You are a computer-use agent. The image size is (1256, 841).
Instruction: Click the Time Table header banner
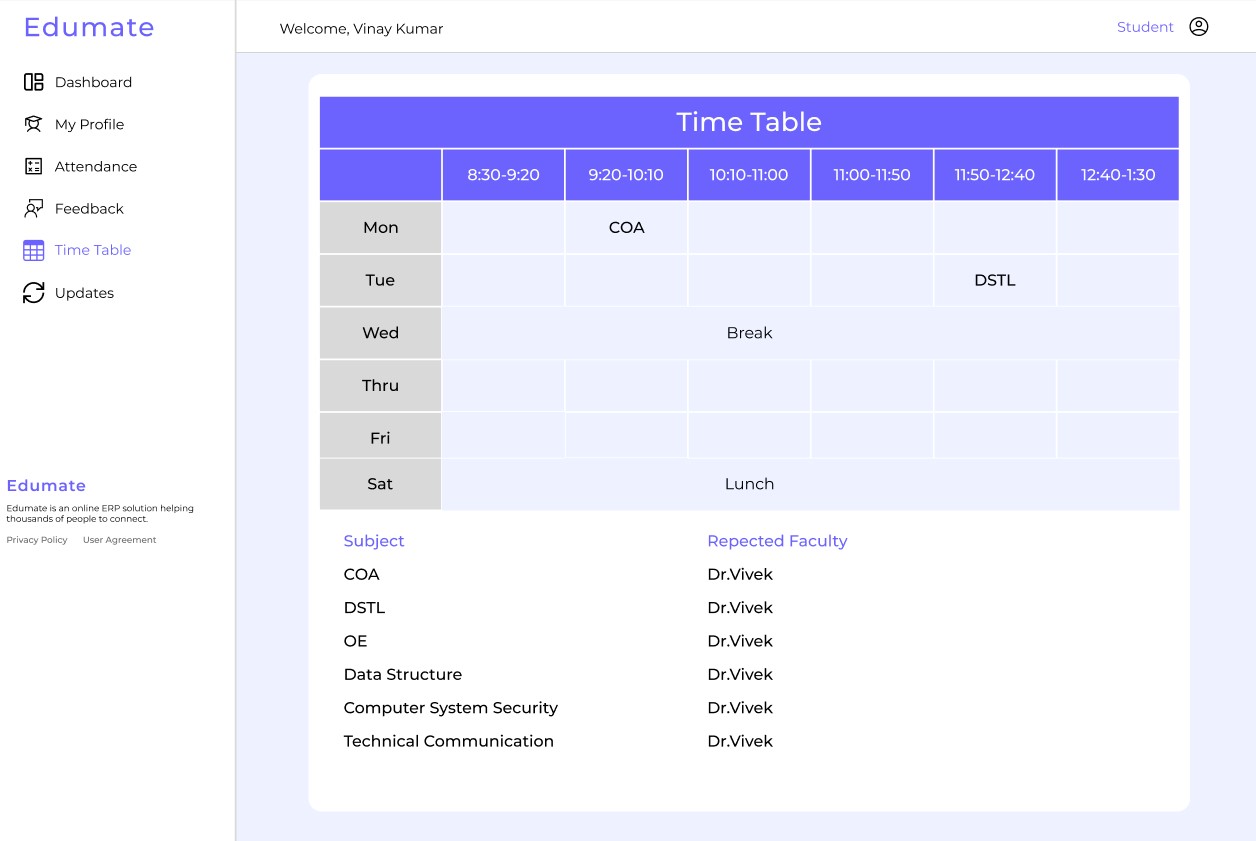[749, 122]
